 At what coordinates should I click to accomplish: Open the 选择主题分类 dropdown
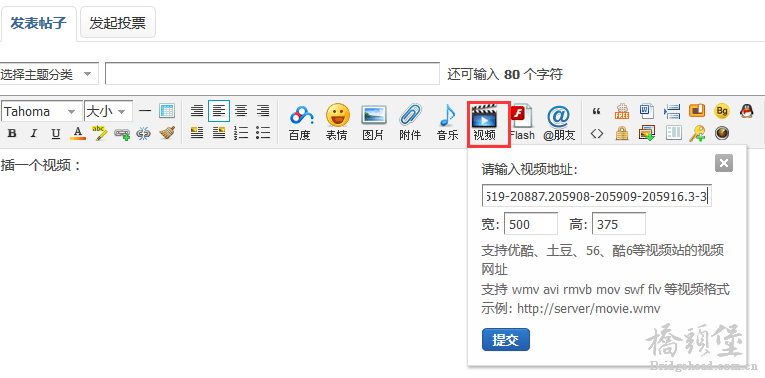(49, 74)
